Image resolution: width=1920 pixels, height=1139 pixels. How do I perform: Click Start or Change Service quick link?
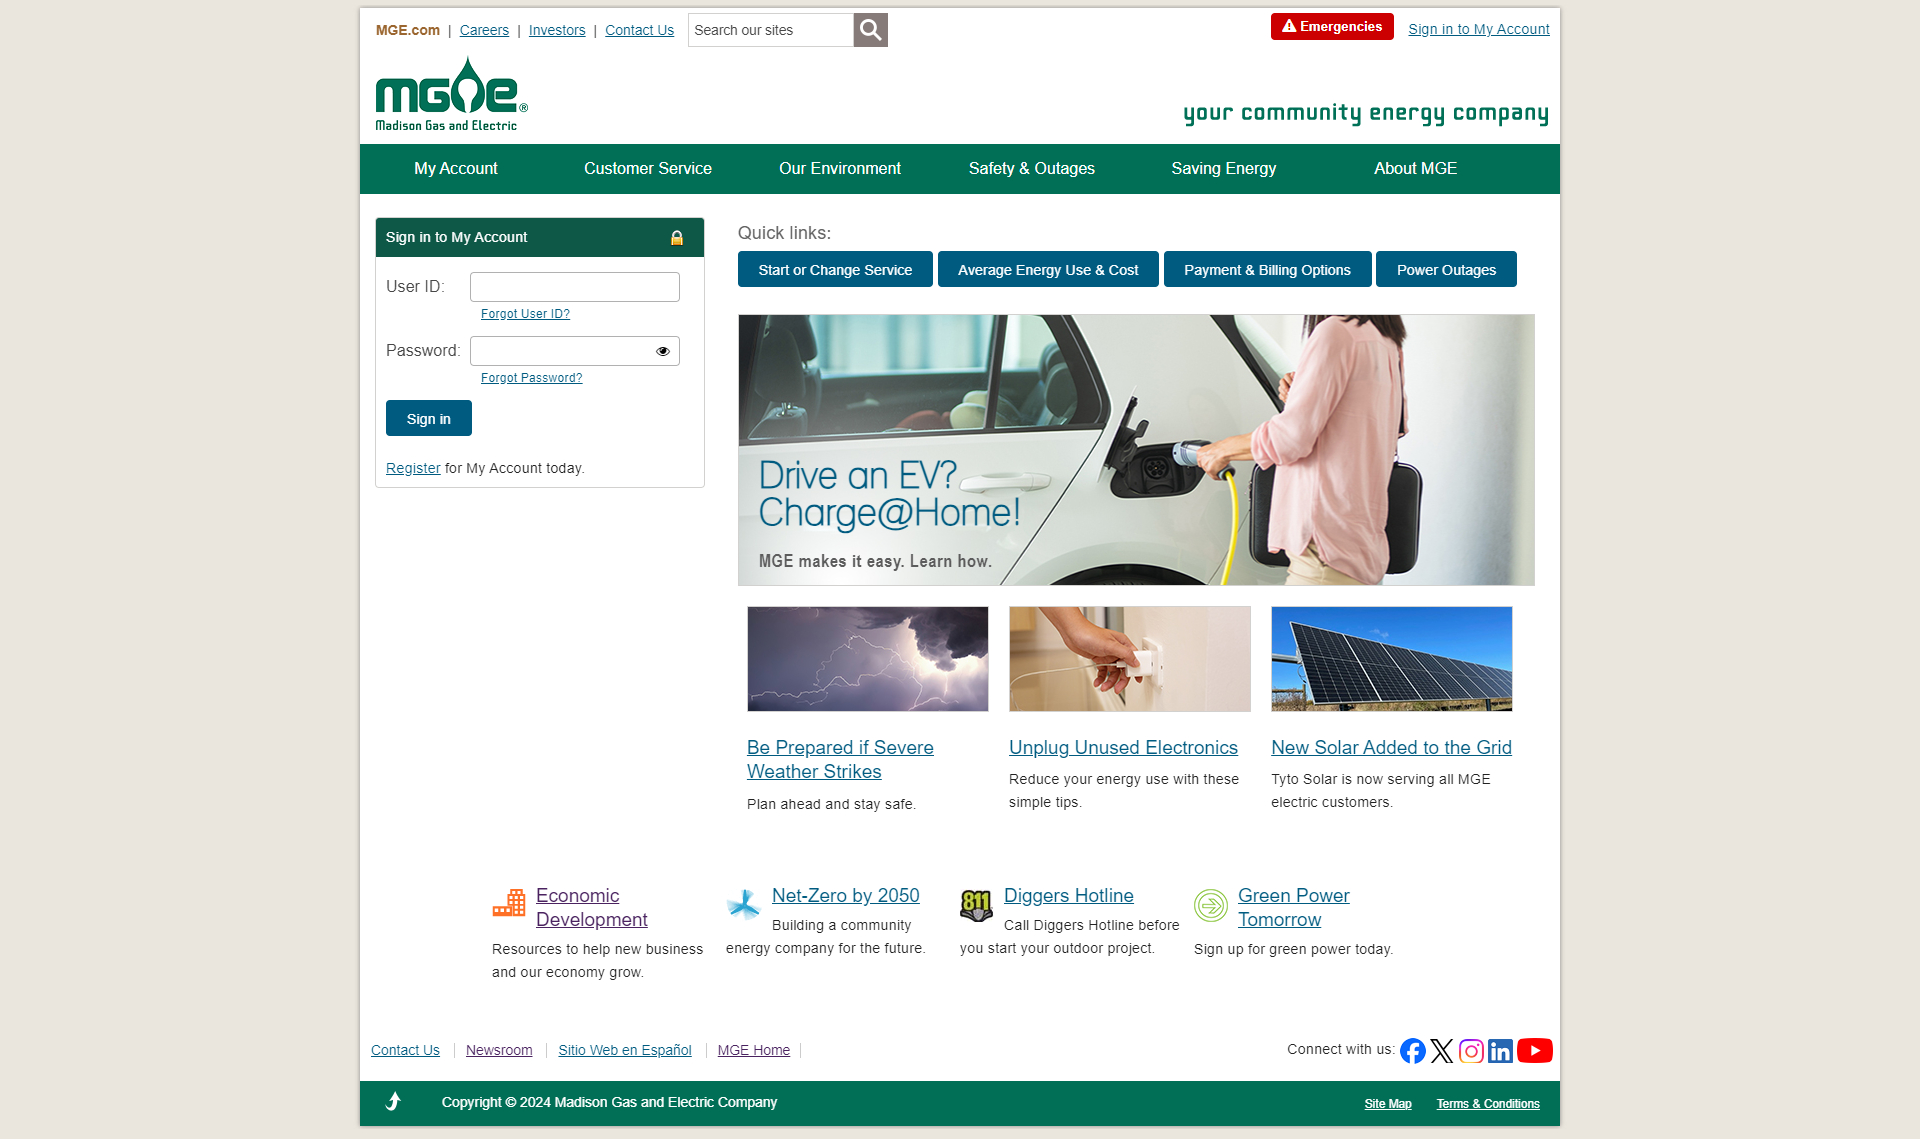click(x=835, y=269)
